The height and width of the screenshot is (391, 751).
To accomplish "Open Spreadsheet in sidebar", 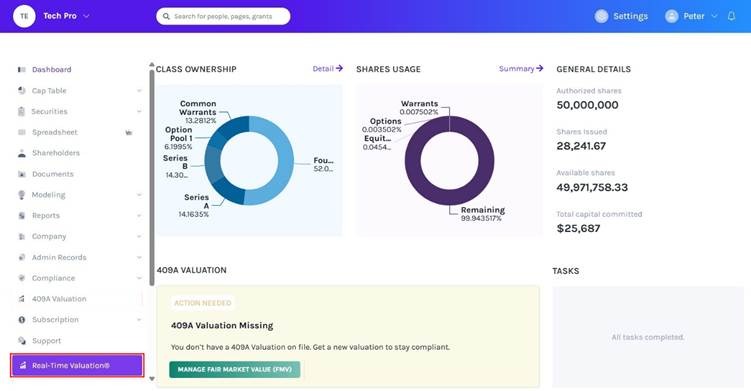I will click(x=55, y=132).
